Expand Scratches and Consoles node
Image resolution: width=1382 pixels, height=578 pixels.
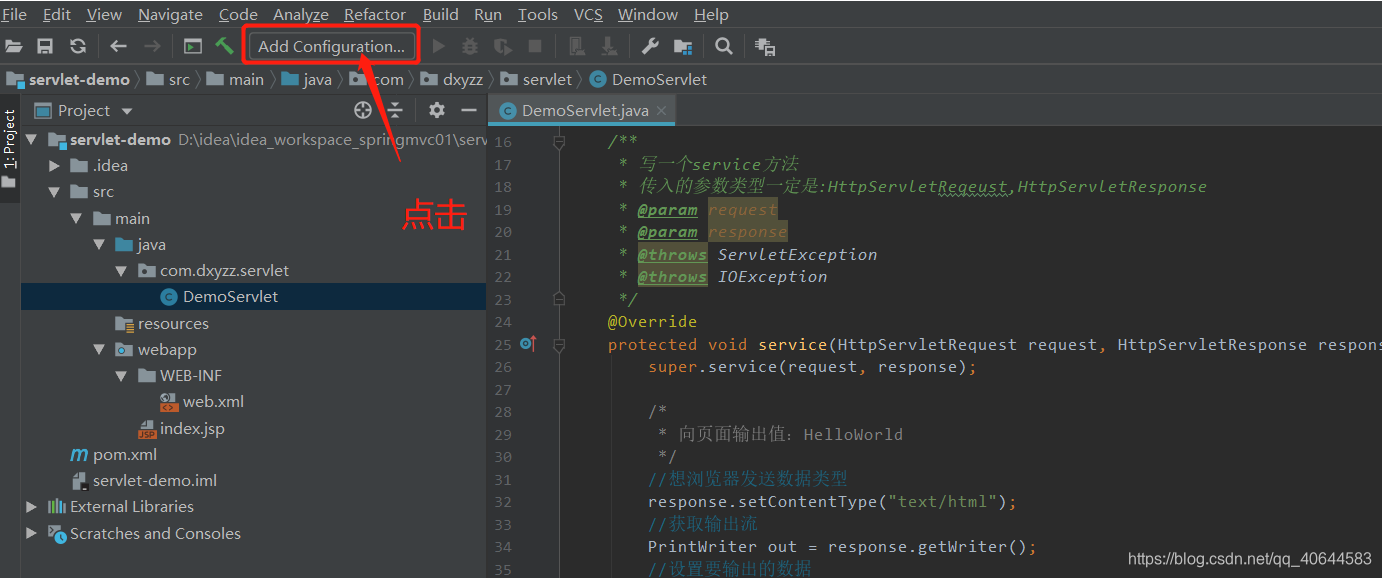click(32, 533)
